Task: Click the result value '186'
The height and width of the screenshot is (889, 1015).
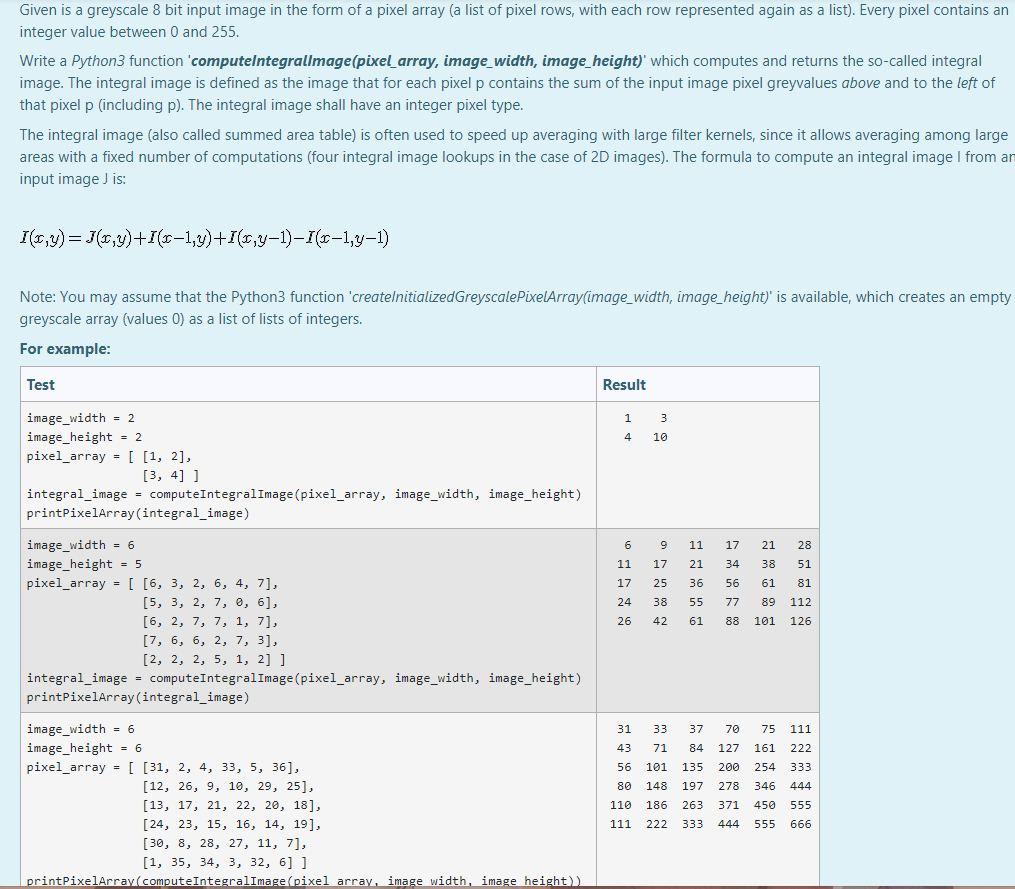Action: coord(656,805)
